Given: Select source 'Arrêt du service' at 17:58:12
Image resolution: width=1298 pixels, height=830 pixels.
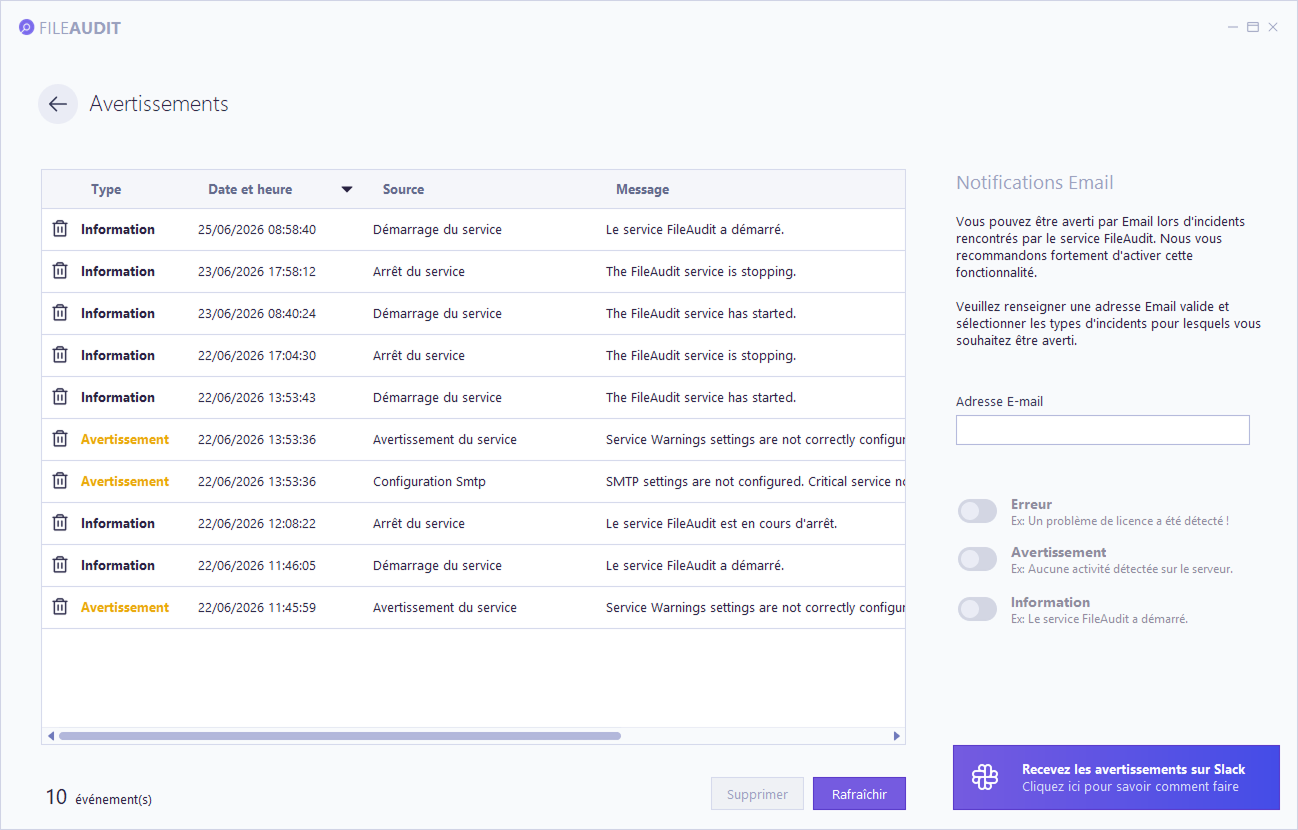Looking at the screenshot, I should (x=419, y=271).
